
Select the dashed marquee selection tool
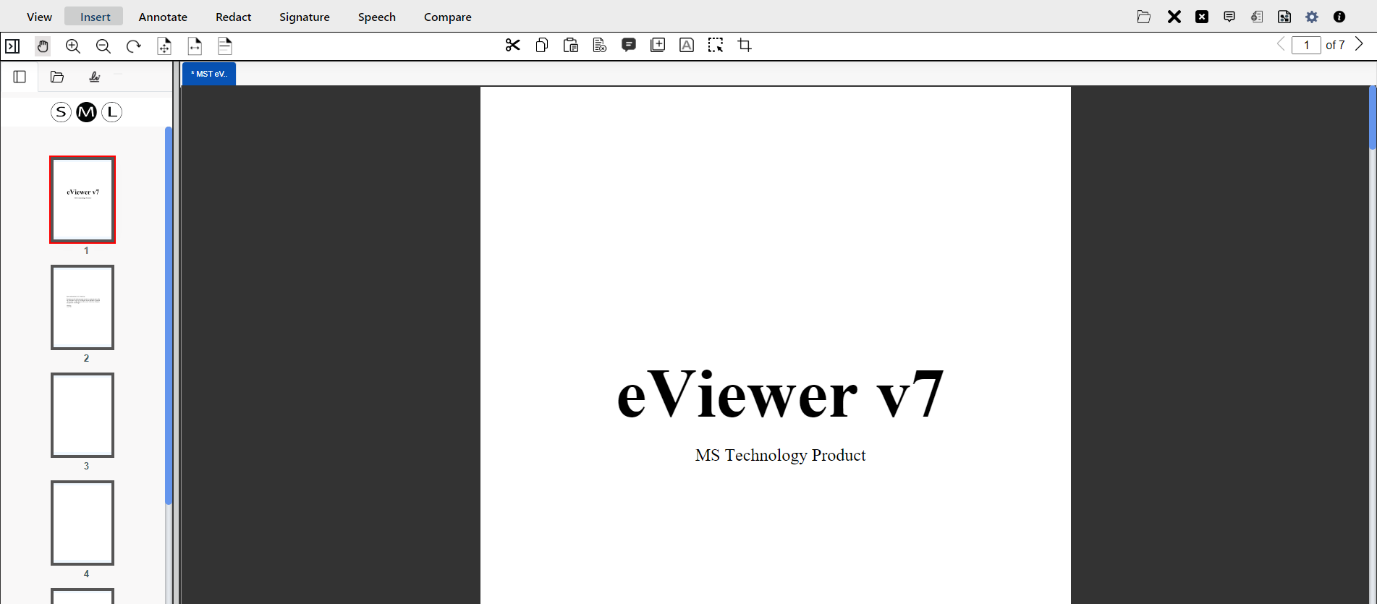(x=716, y=45)
